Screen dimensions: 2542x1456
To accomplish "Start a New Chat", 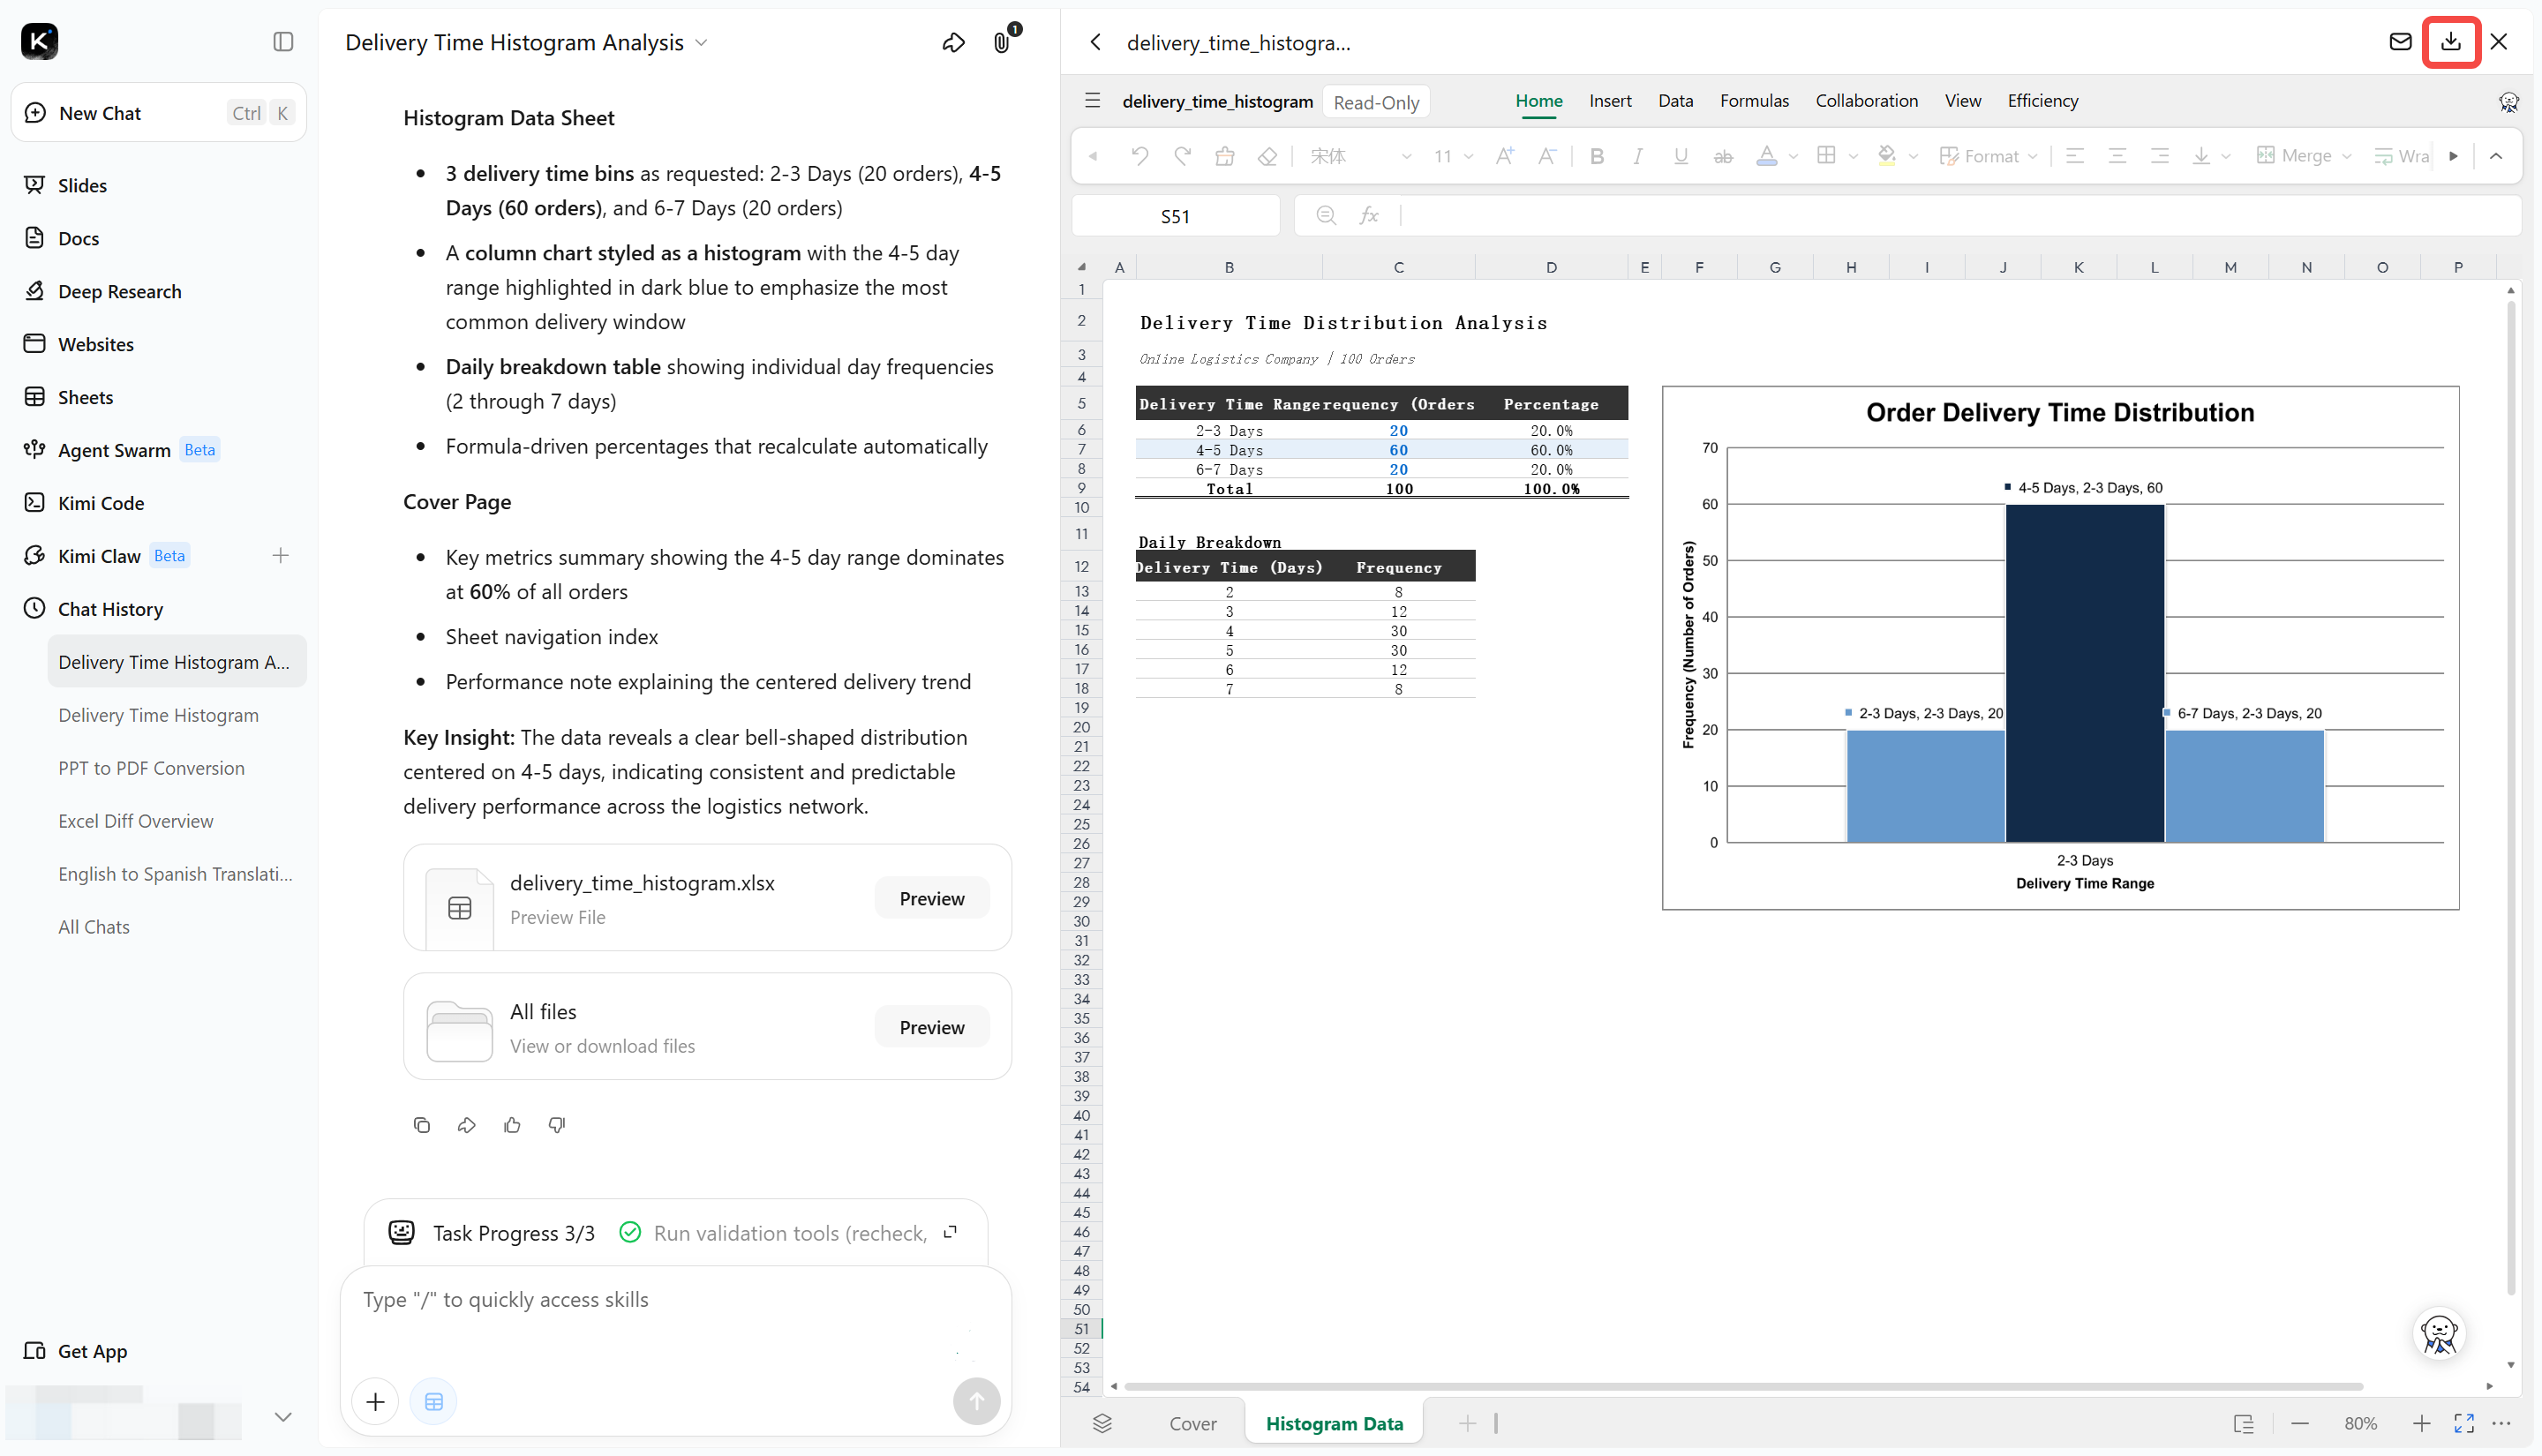I will [x=159, y=113].
